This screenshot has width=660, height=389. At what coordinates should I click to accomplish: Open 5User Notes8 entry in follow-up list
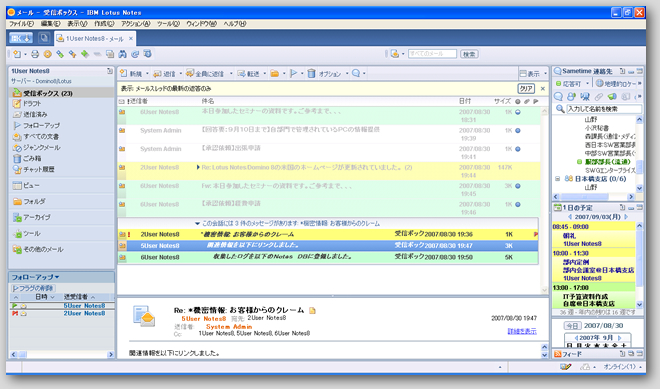(x=61, y=306)
